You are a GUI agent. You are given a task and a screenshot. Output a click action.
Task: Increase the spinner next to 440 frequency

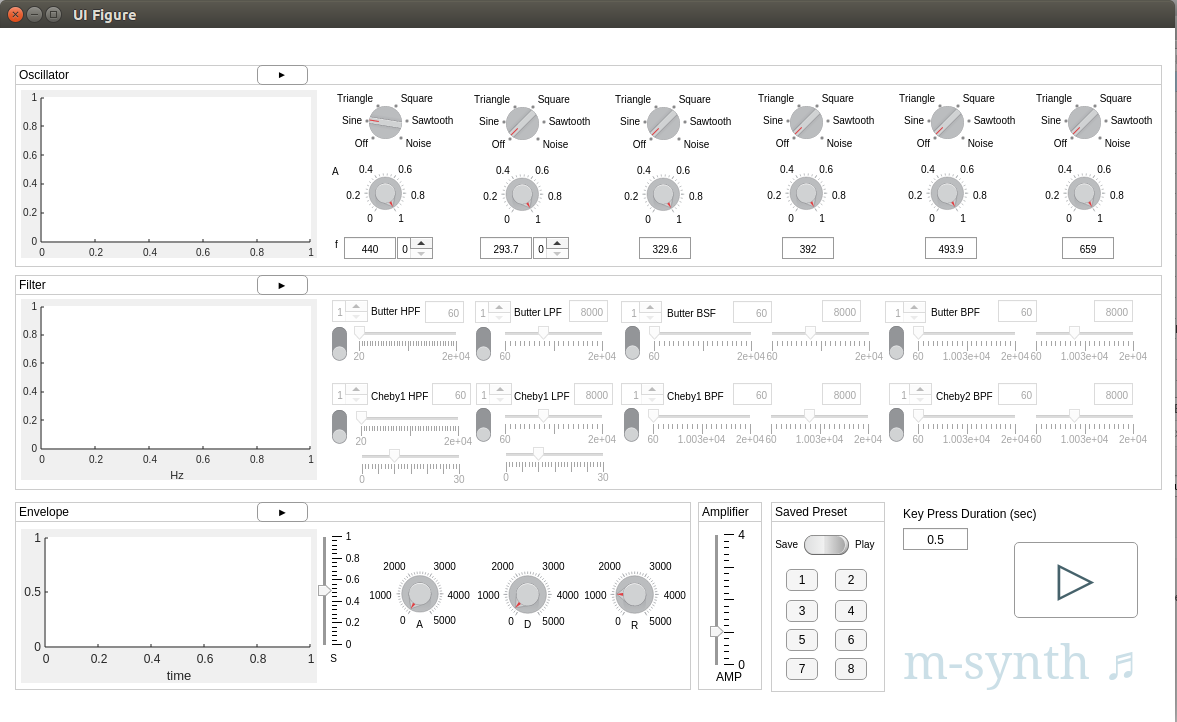coord(422,243)
